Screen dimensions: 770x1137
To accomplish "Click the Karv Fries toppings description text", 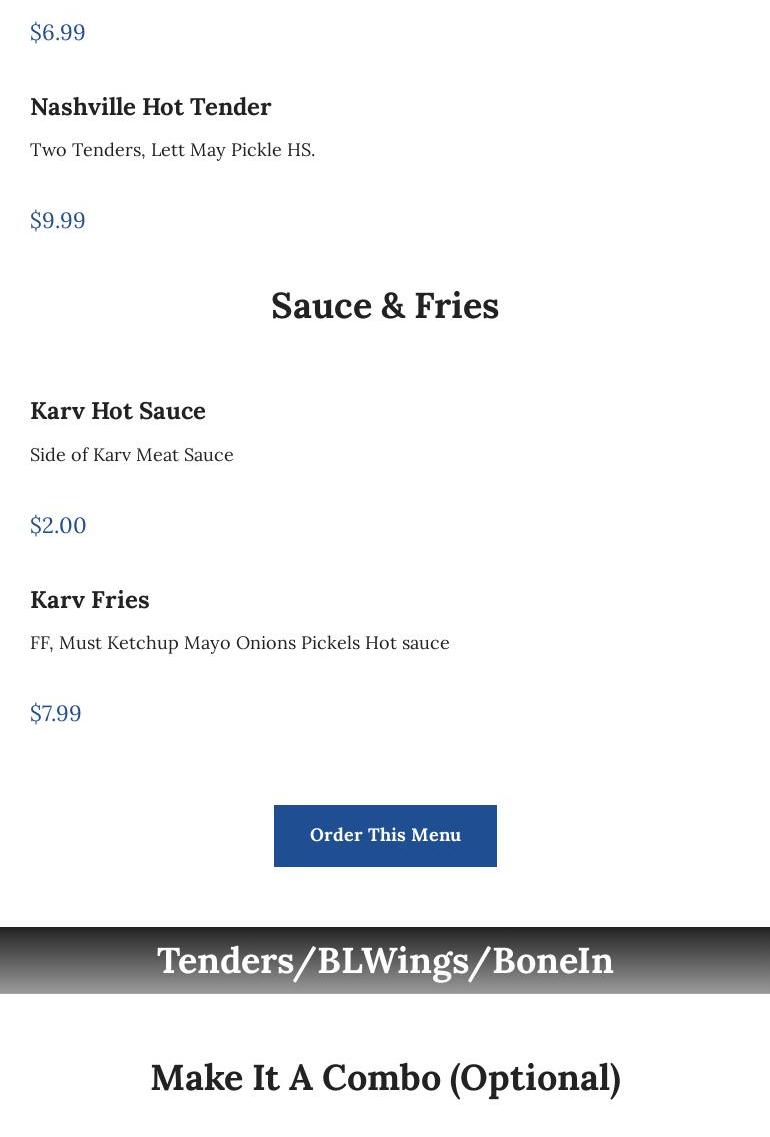I will (x=240, y=643).
